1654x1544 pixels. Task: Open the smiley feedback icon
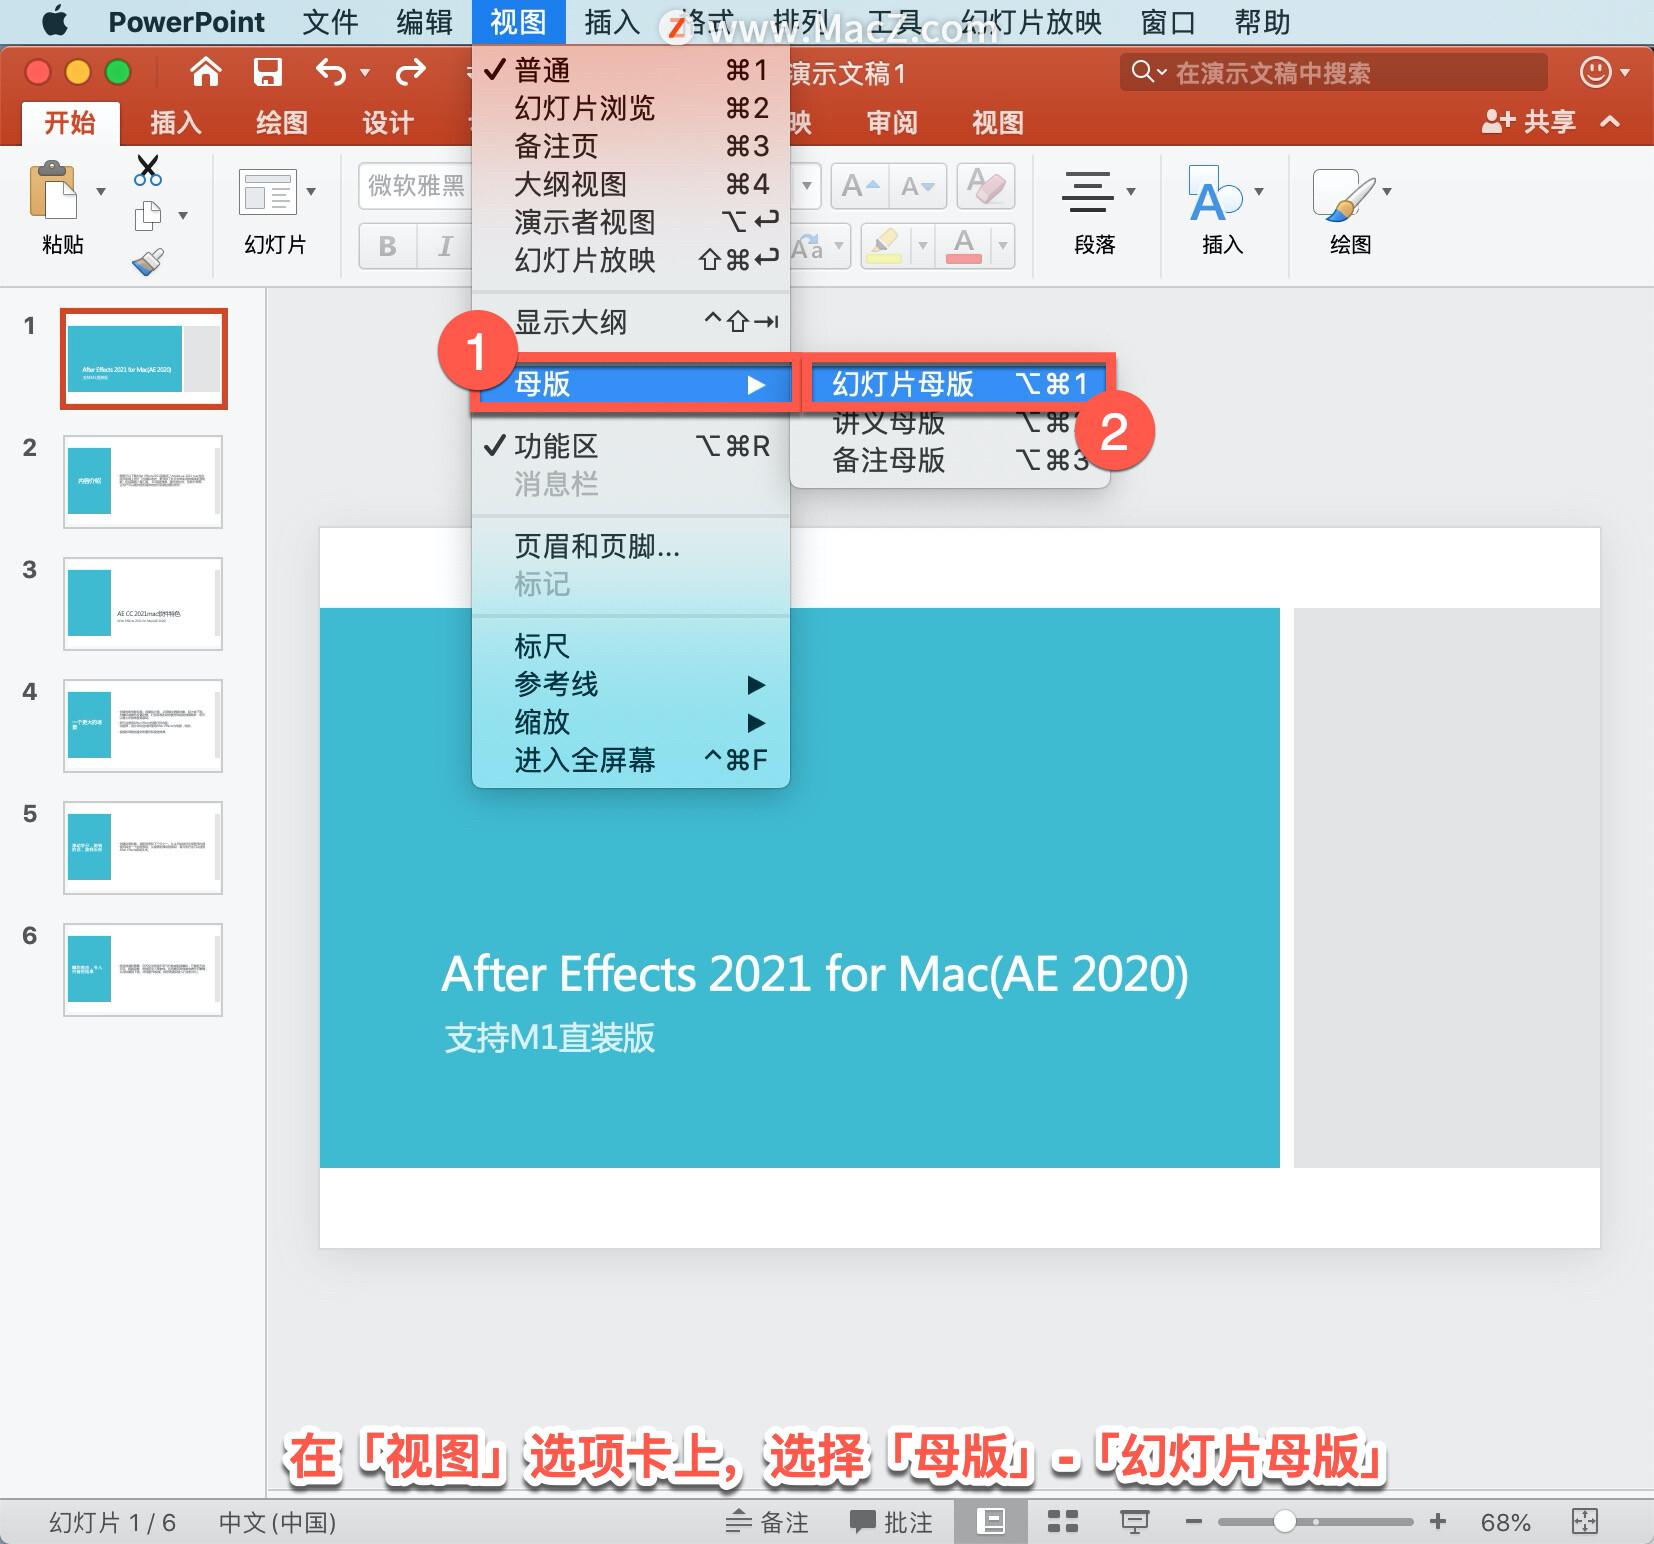tap(1595, 72)
